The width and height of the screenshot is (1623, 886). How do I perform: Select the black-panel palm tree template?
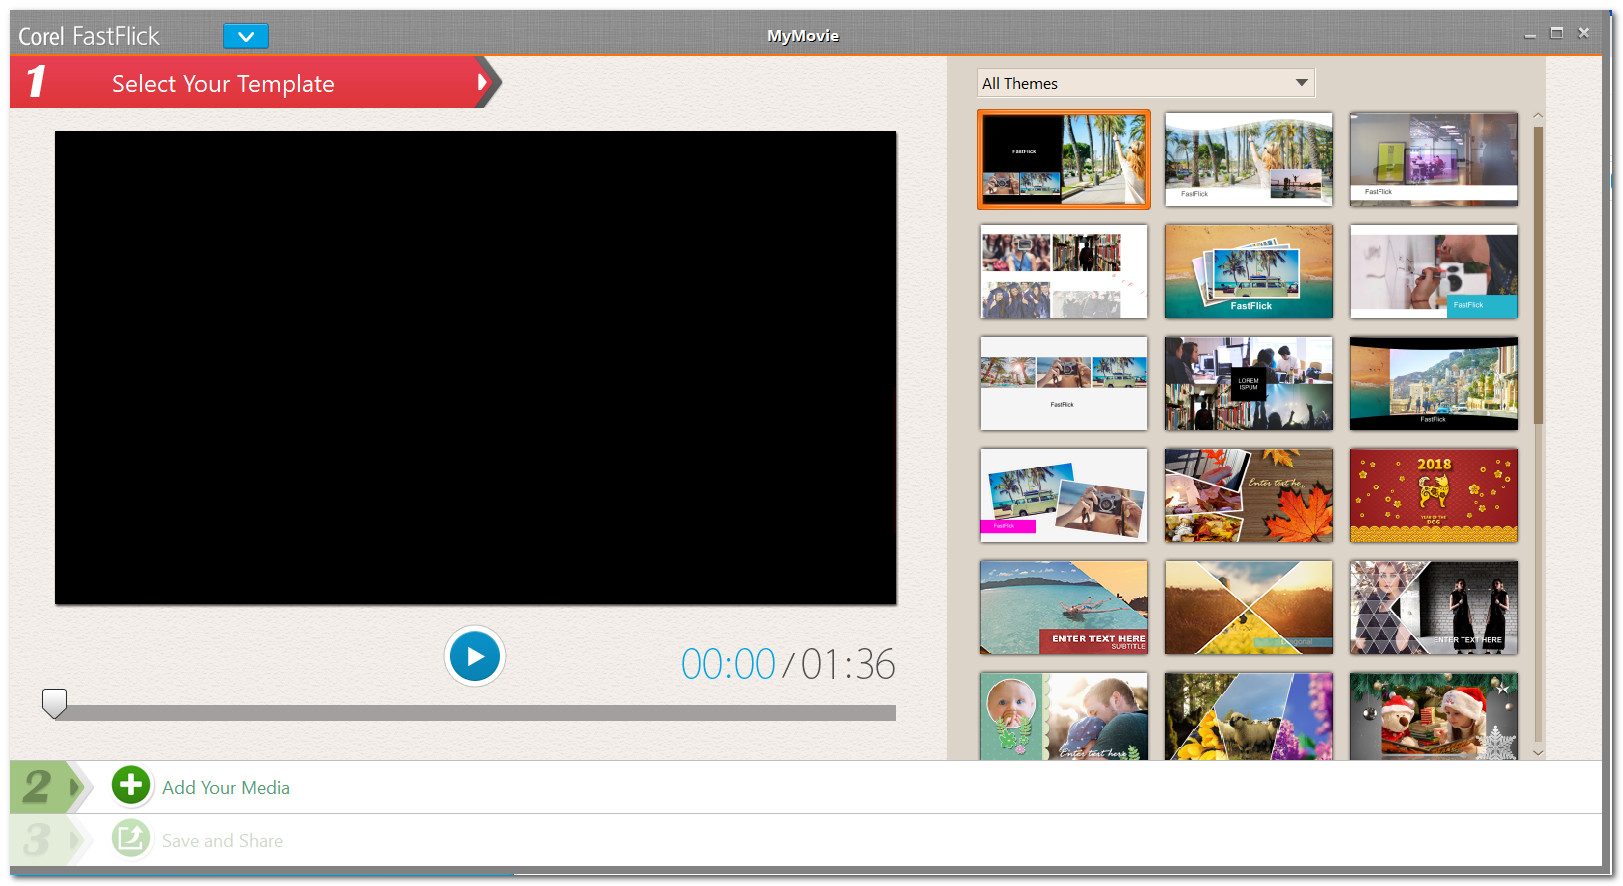1064,160
